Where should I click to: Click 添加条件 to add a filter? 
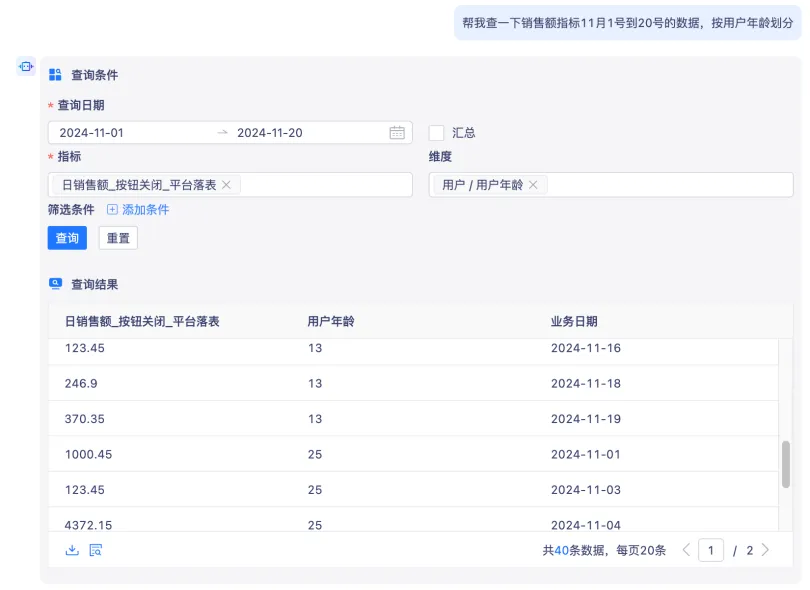138,210
